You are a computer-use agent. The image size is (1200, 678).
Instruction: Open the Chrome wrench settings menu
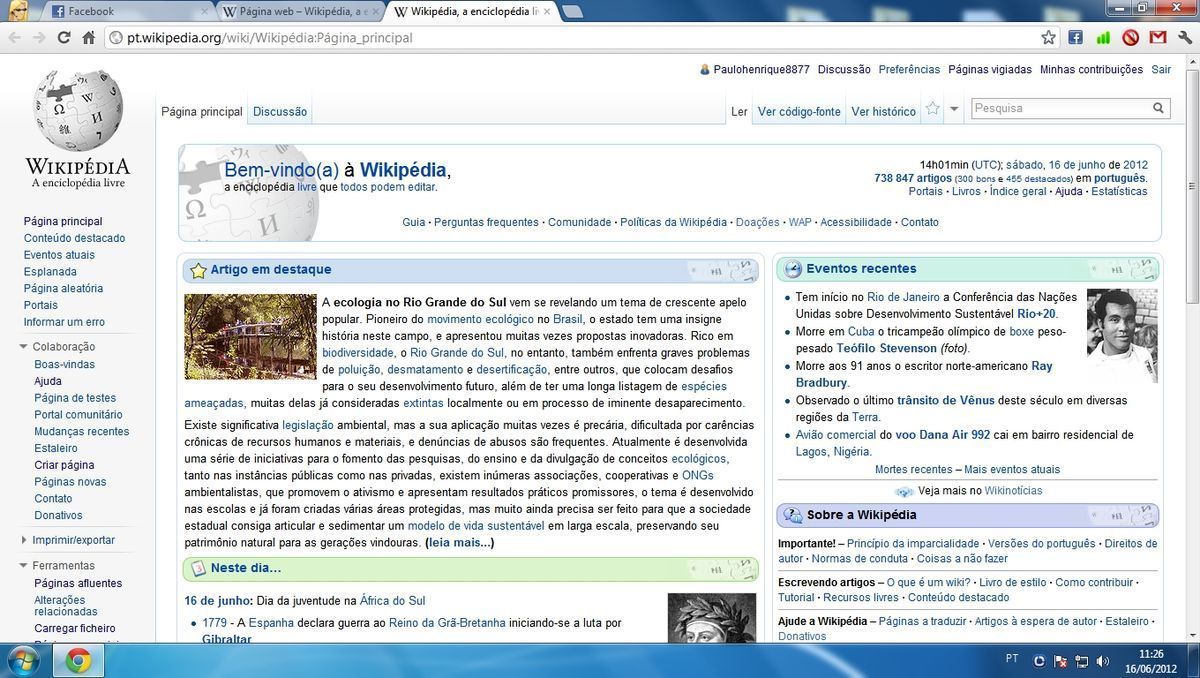click(1186, 37)
